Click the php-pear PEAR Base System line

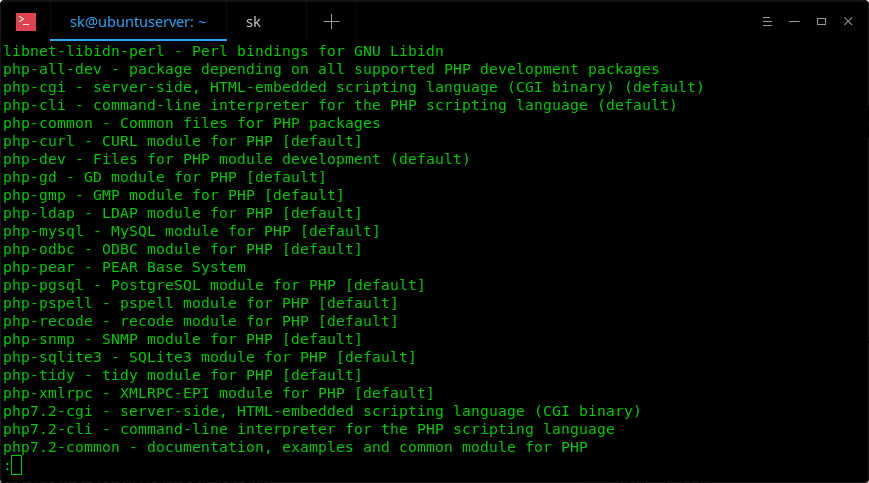(124, 267)
